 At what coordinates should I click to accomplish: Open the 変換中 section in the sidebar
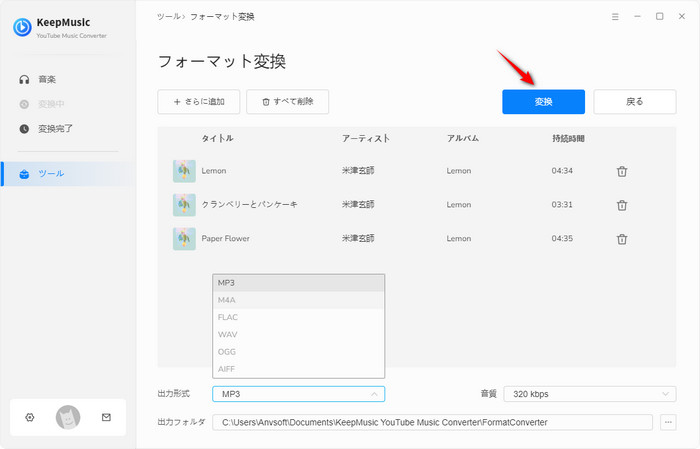(51, 104)
